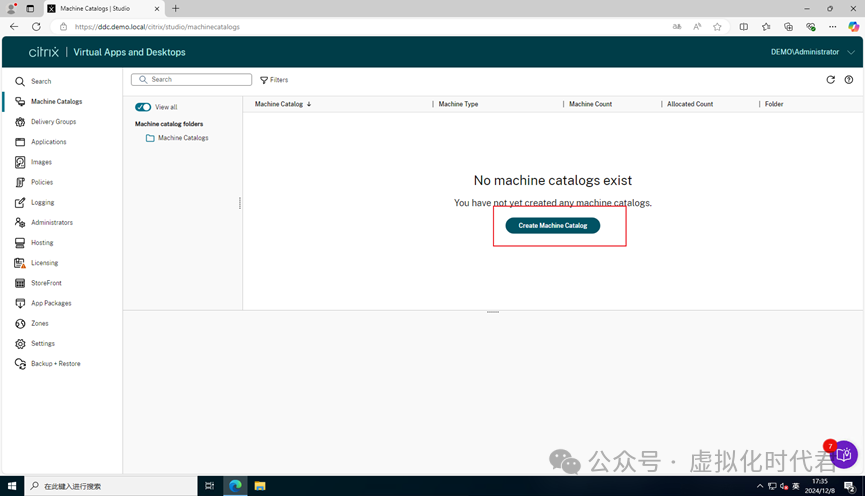Screen dimensions: 865x496
Task: Click the purple floating assistant button
Action: click(x=843, y=454)
